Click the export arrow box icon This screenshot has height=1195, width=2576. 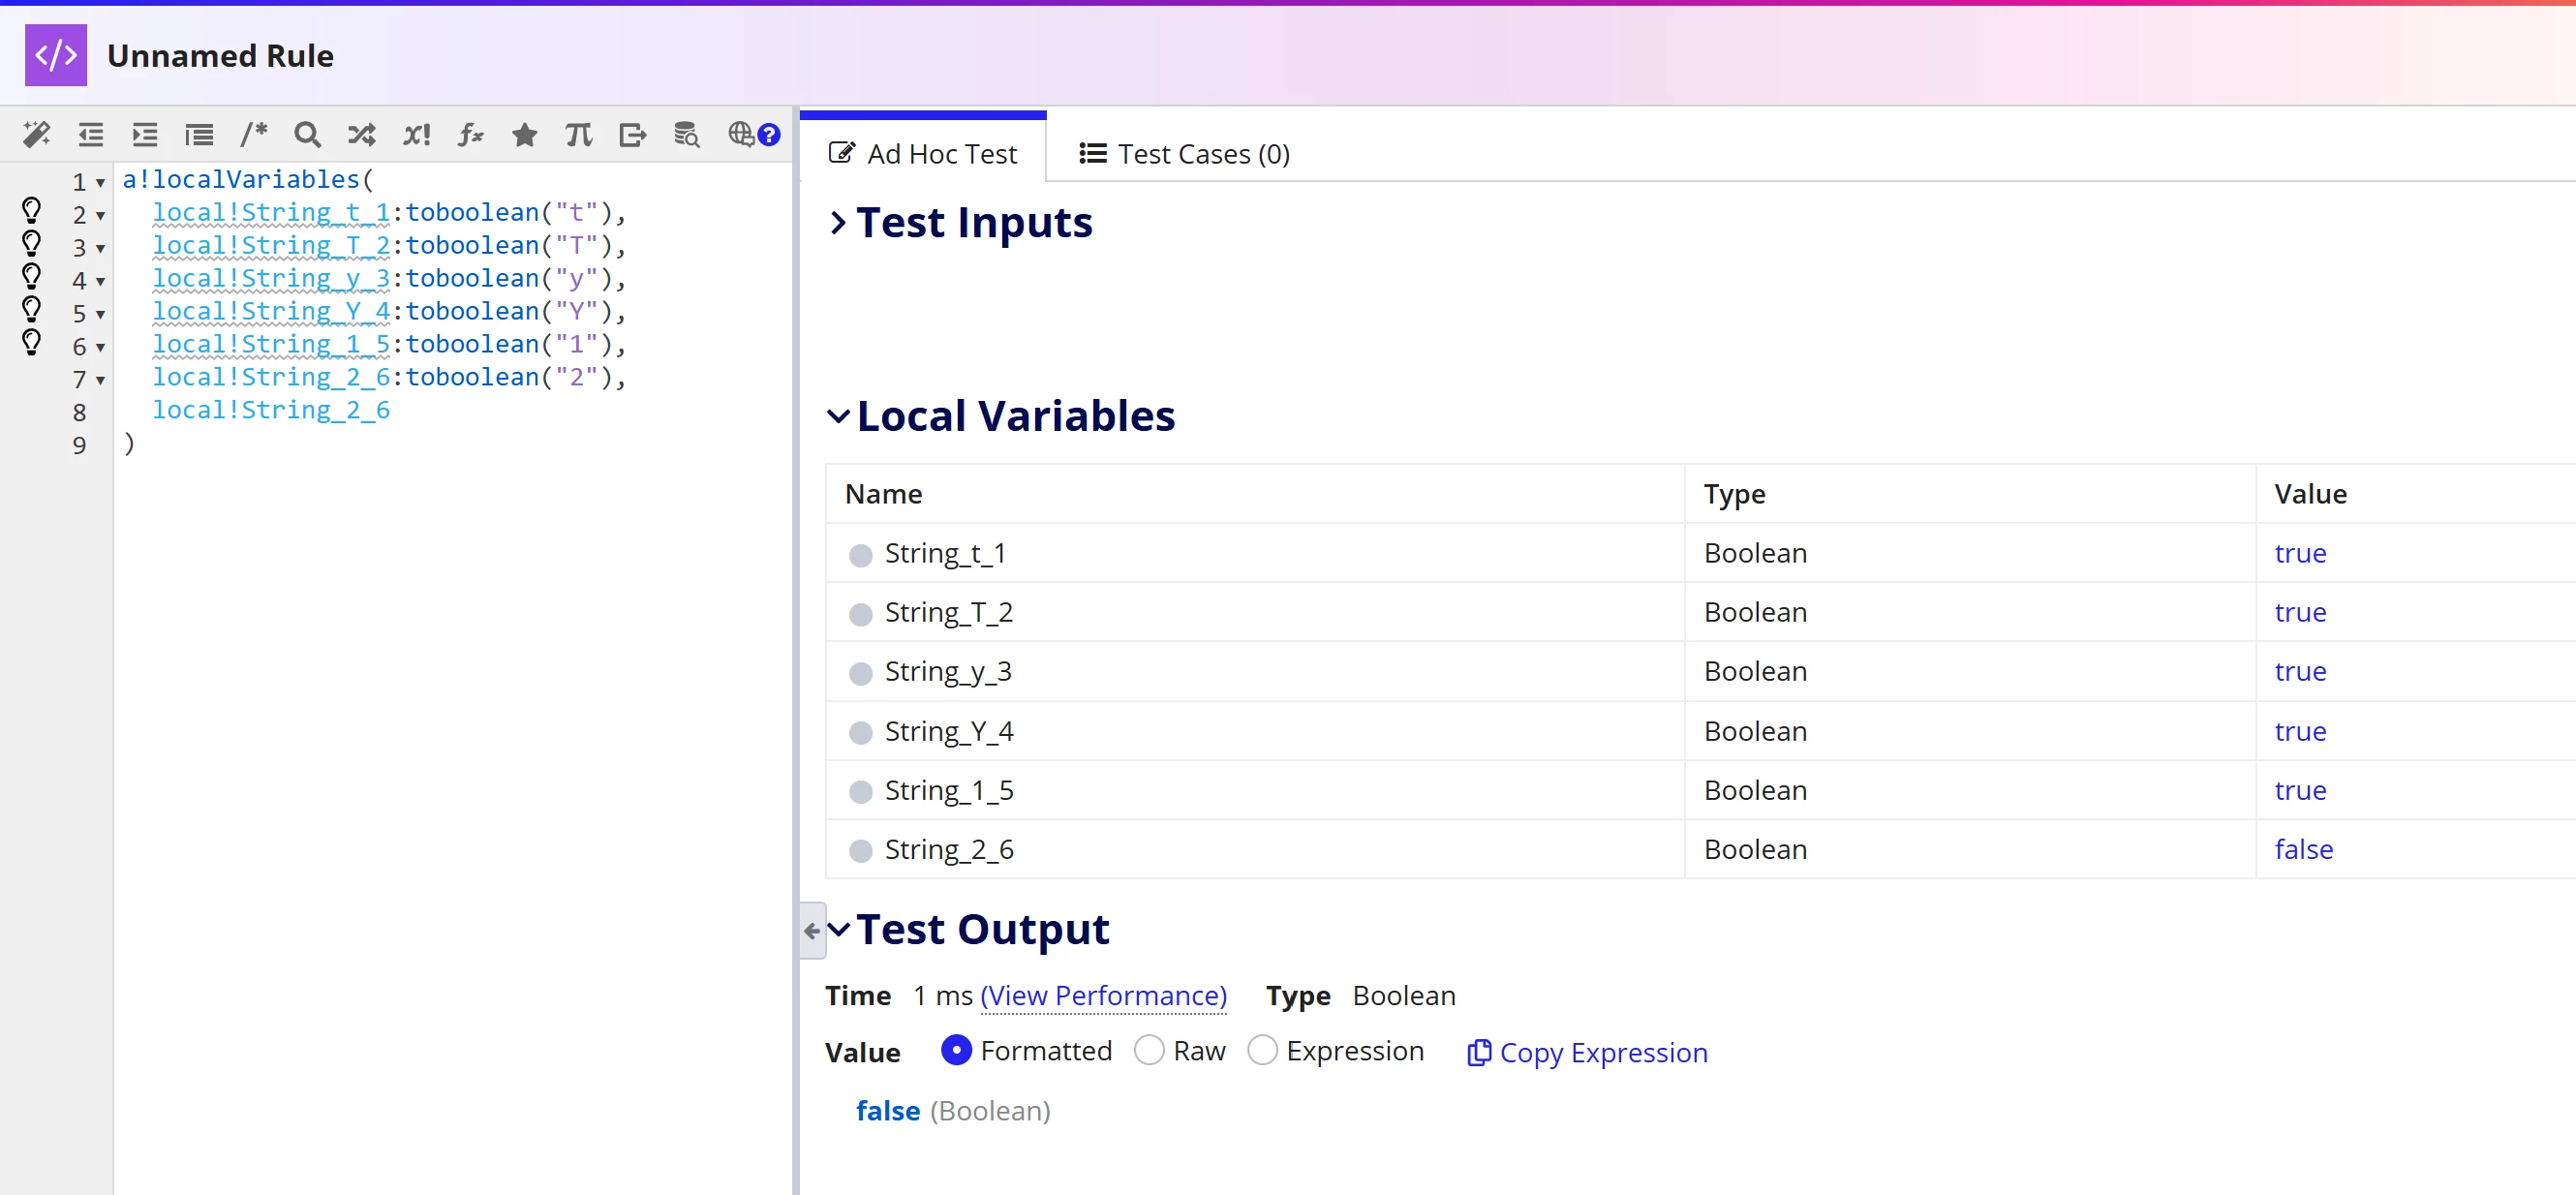tap(632, 134)
